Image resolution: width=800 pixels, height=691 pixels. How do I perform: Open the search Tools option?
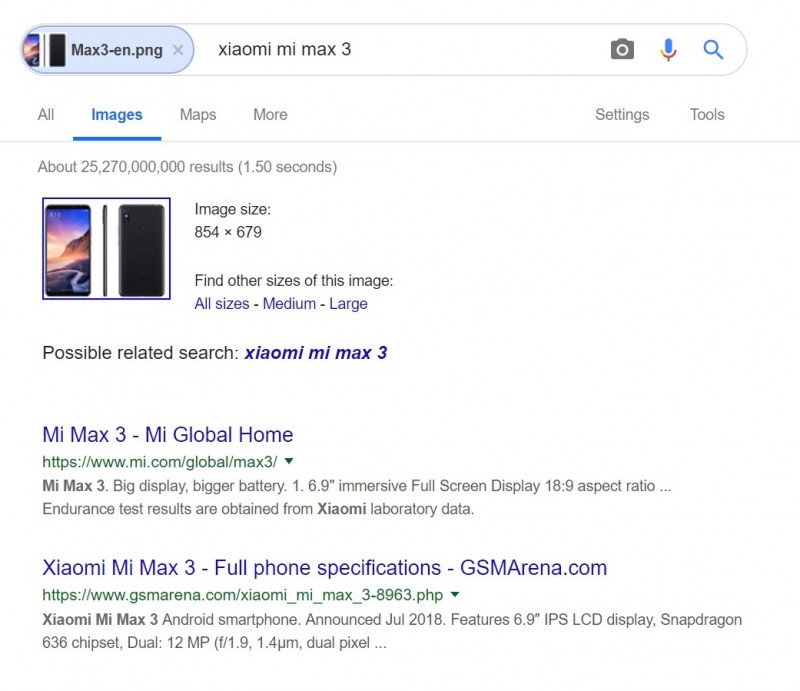[x=707, y=115]
